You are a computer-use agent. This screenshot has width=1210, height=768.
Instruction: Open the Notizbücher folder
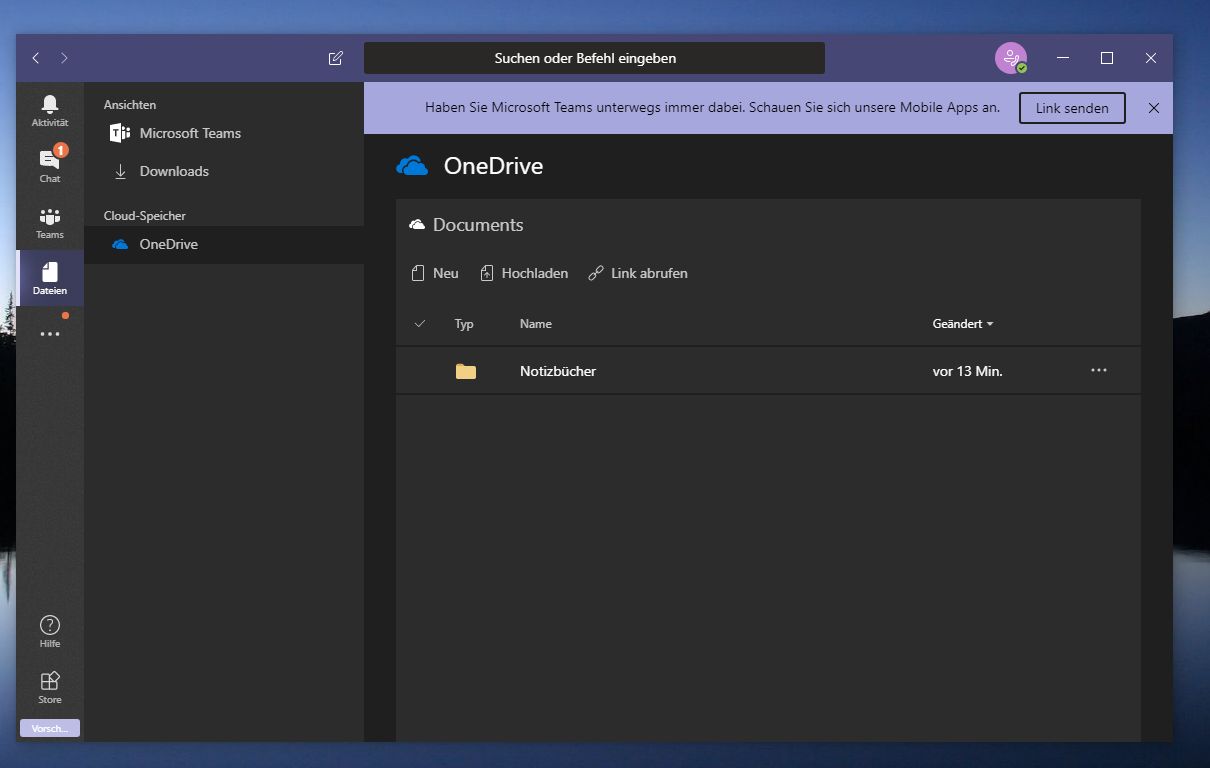558,371
